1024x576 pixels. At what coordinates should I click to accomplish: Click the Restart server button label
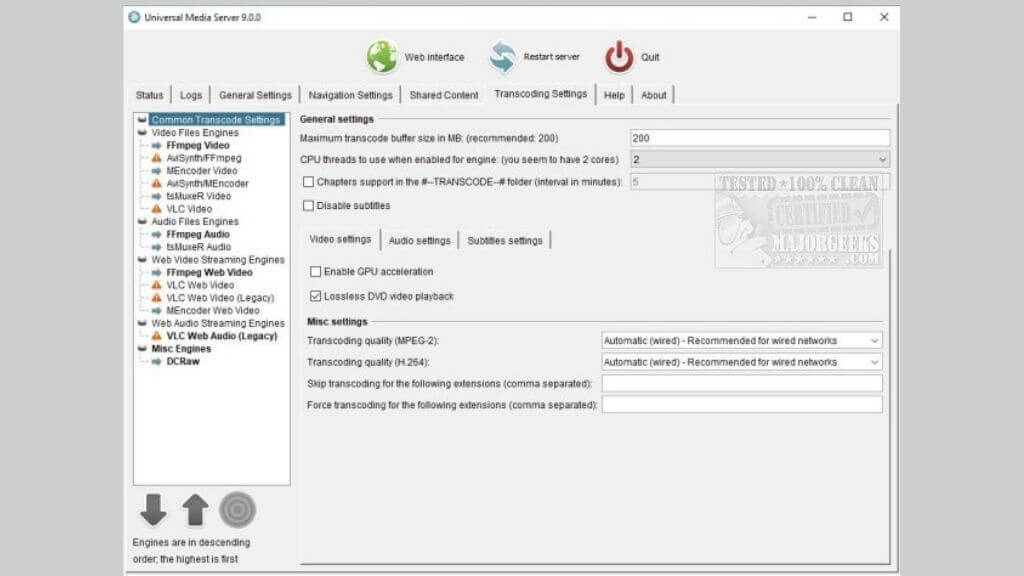pyautogui.click(x=552, y=57)
